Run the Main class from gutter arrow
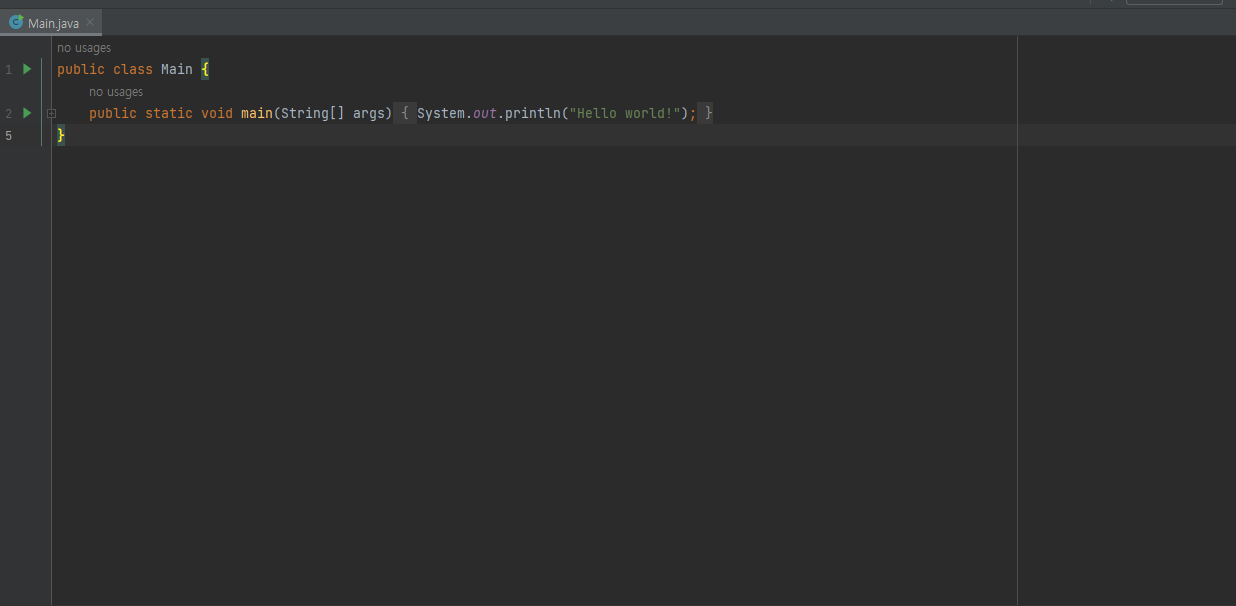 pyautogui.click(x=27, y=69)
